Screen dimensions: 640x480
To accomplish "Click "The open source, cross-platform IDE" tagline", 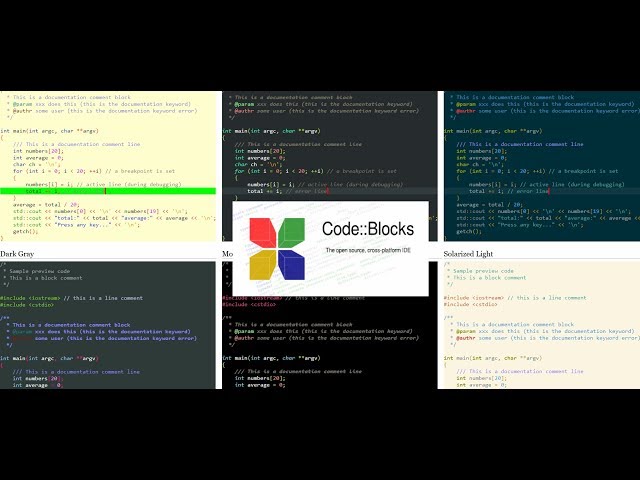I will [368, 250].
